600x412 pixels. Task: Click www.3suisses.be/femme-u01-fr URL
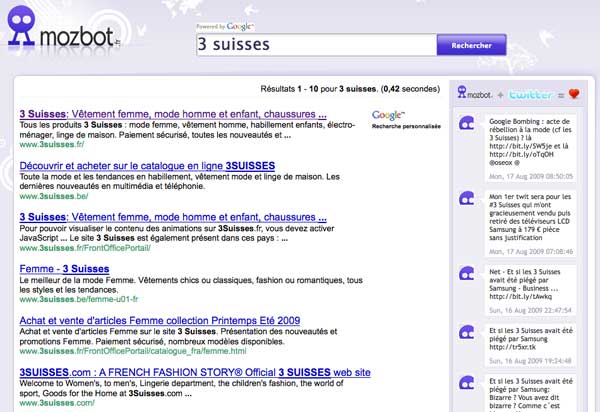78,299
